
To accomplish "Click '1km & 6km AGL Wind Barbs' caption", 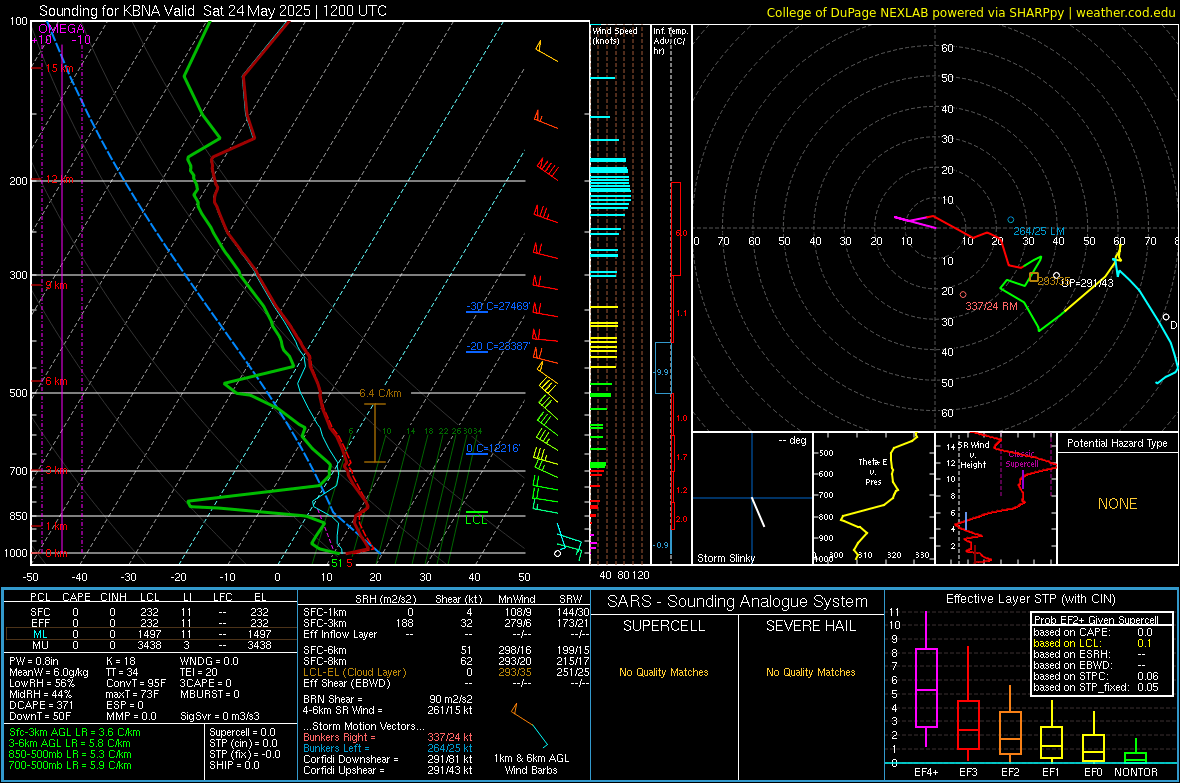I will pos(531,764).
